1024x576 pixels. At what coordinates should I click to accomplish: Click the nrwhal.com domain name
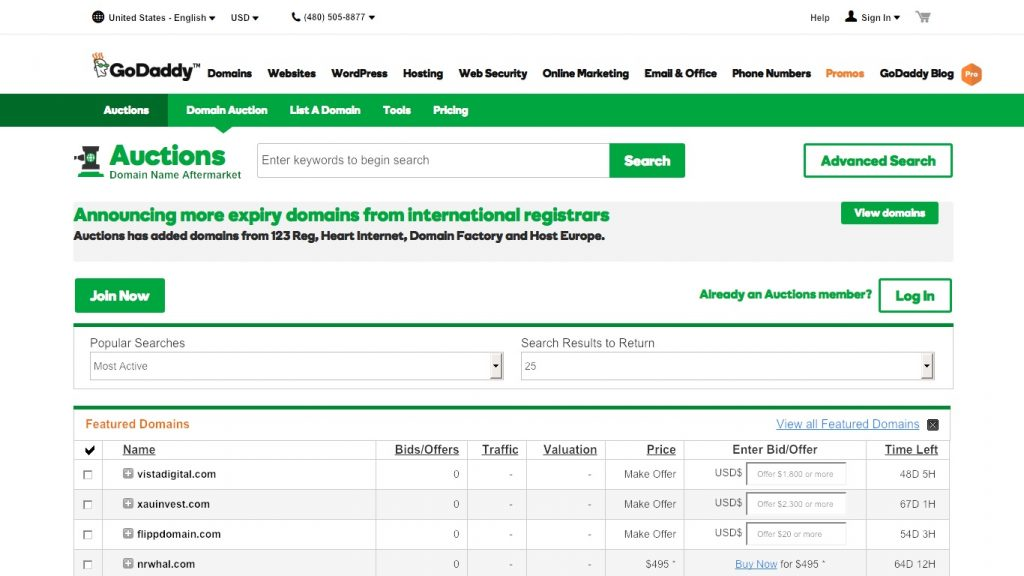click(166, 564)
